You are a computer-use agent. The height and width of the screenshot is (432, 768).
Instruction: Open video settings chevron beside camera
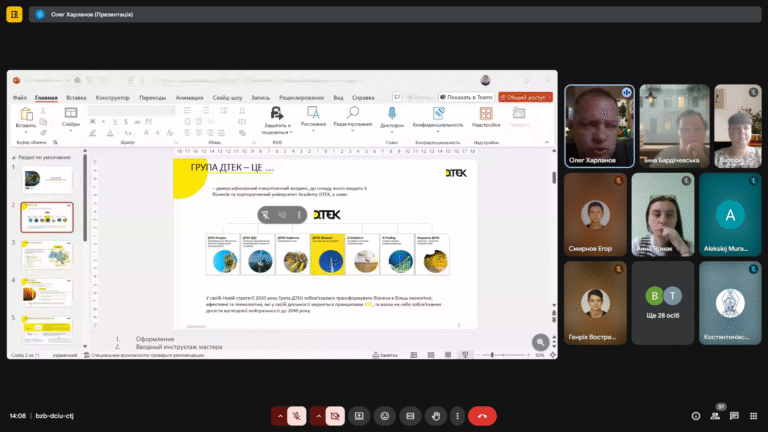point(318,416)
